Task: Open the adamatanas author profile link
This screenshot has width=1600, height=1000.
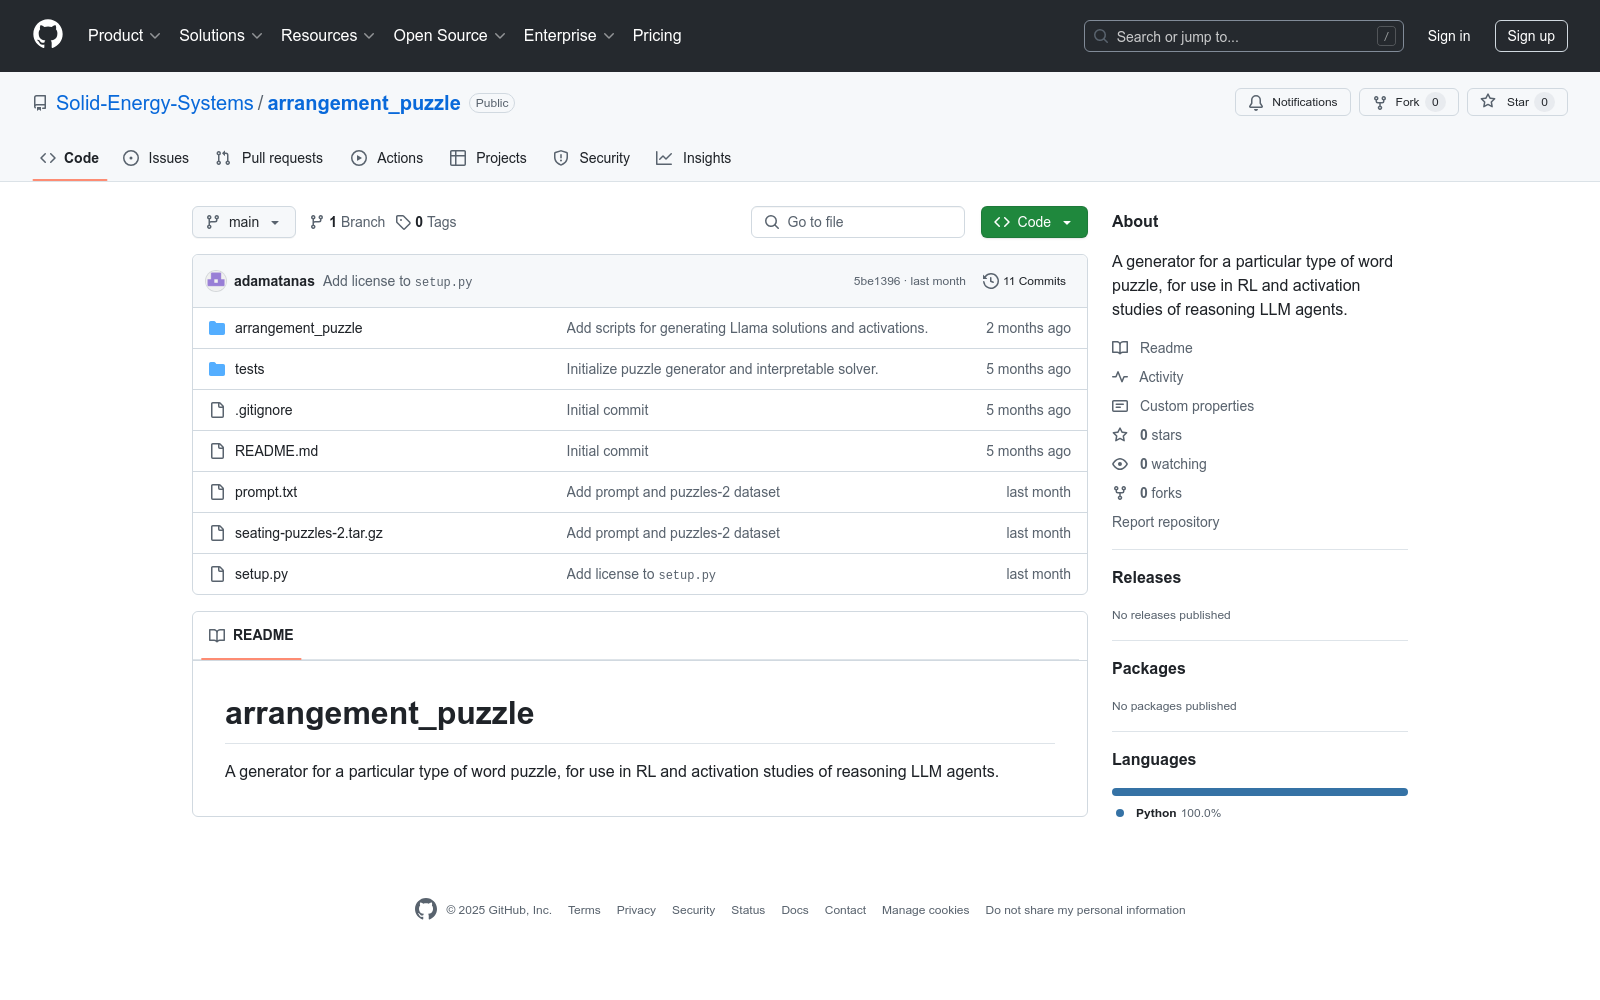Action: click(x=274, y=281)
